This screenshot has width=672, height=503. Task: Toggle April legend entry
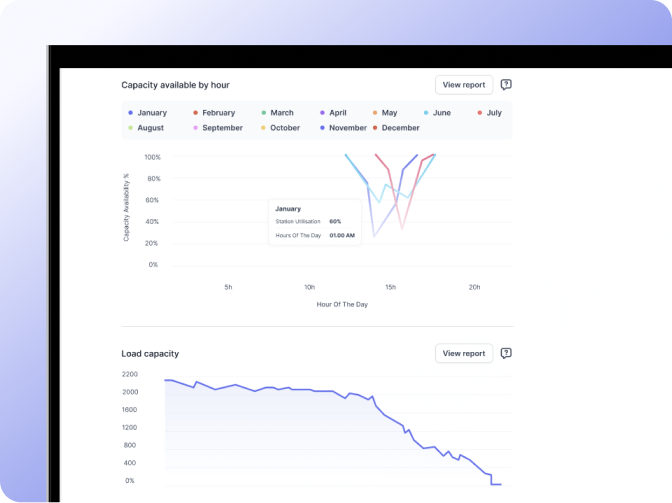point(333,113)
